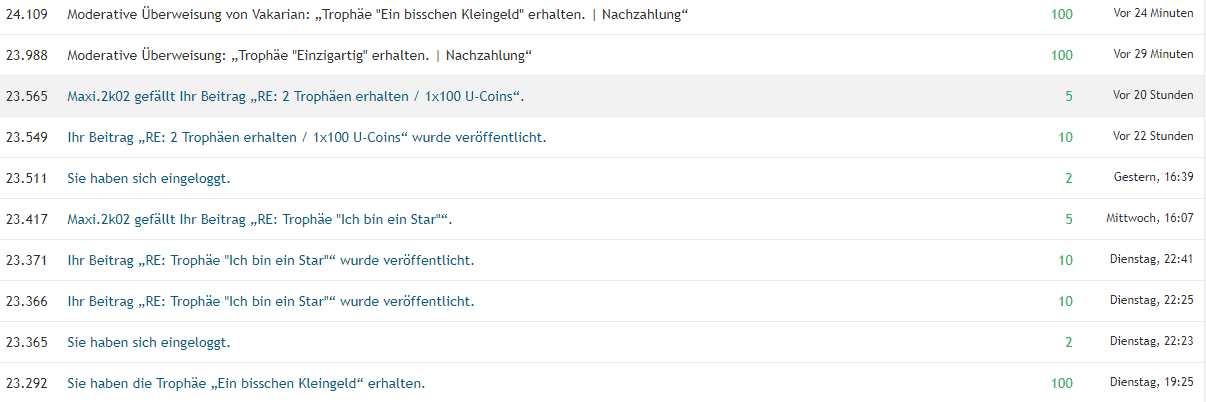The image size is (1206, 402).
Task: Click entry ID 23.511
Action: (27, 178)
